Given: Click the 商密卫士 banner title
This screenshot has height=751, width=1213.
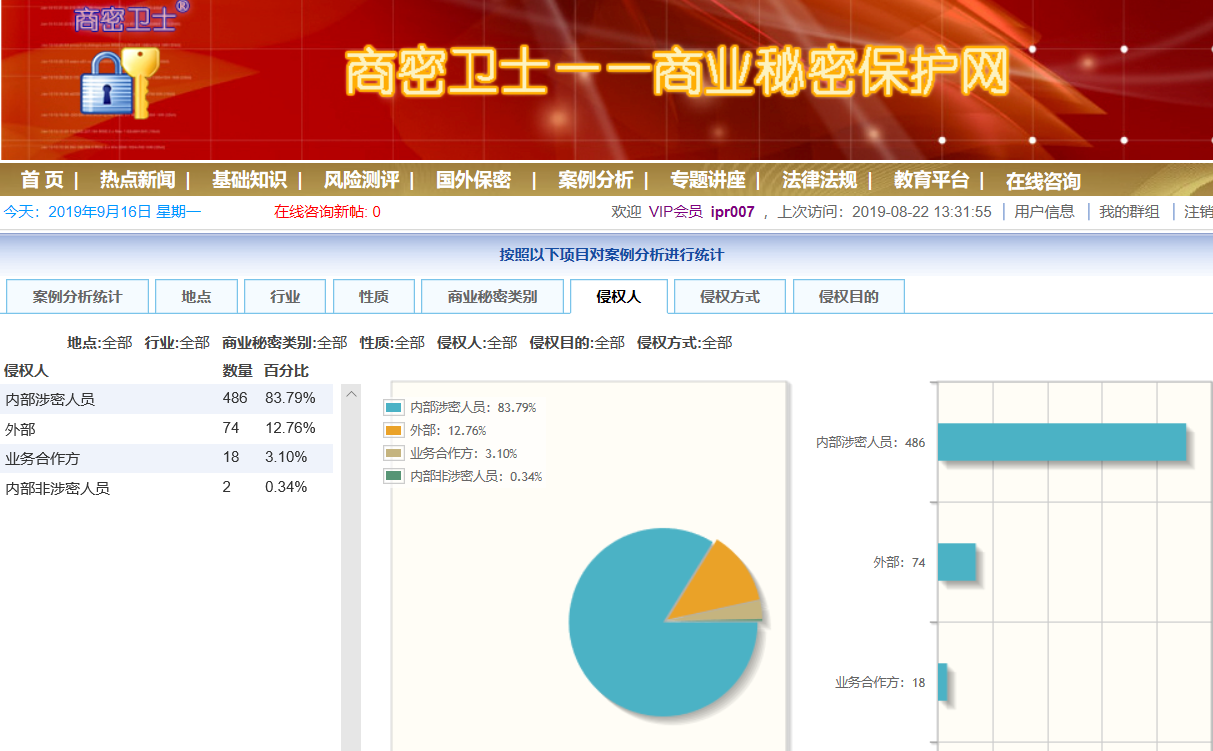Looking at the screenshot, I should (x=677, y=72).
